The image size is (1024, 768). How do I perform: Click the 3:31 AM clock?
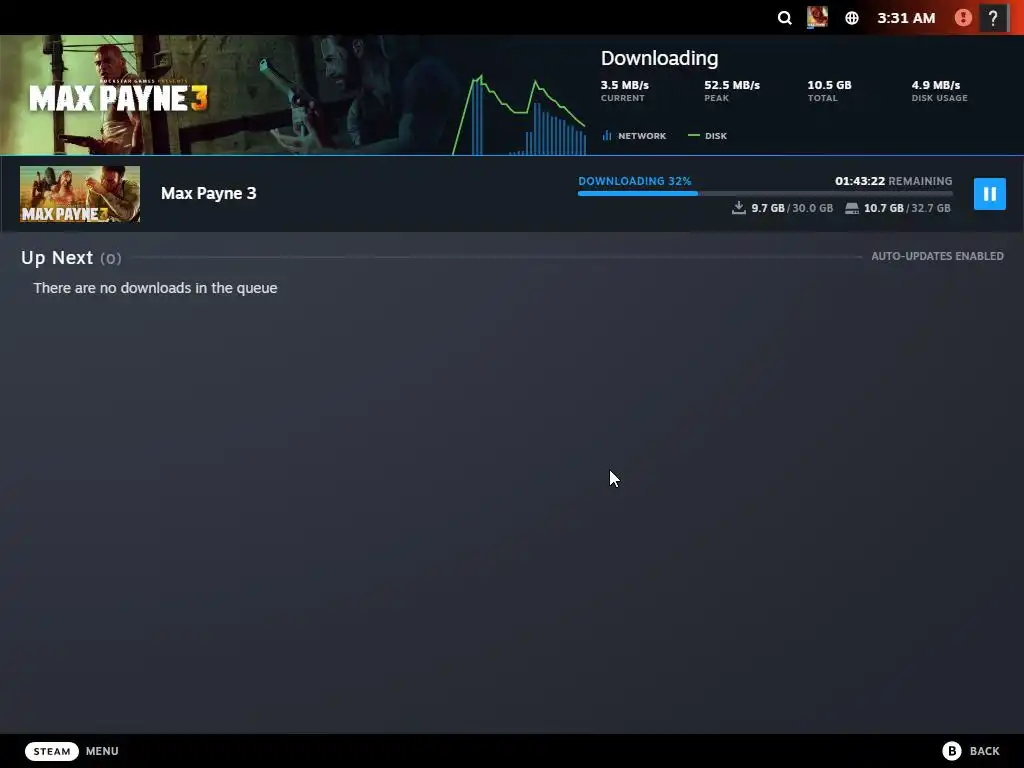click(906, 18)
